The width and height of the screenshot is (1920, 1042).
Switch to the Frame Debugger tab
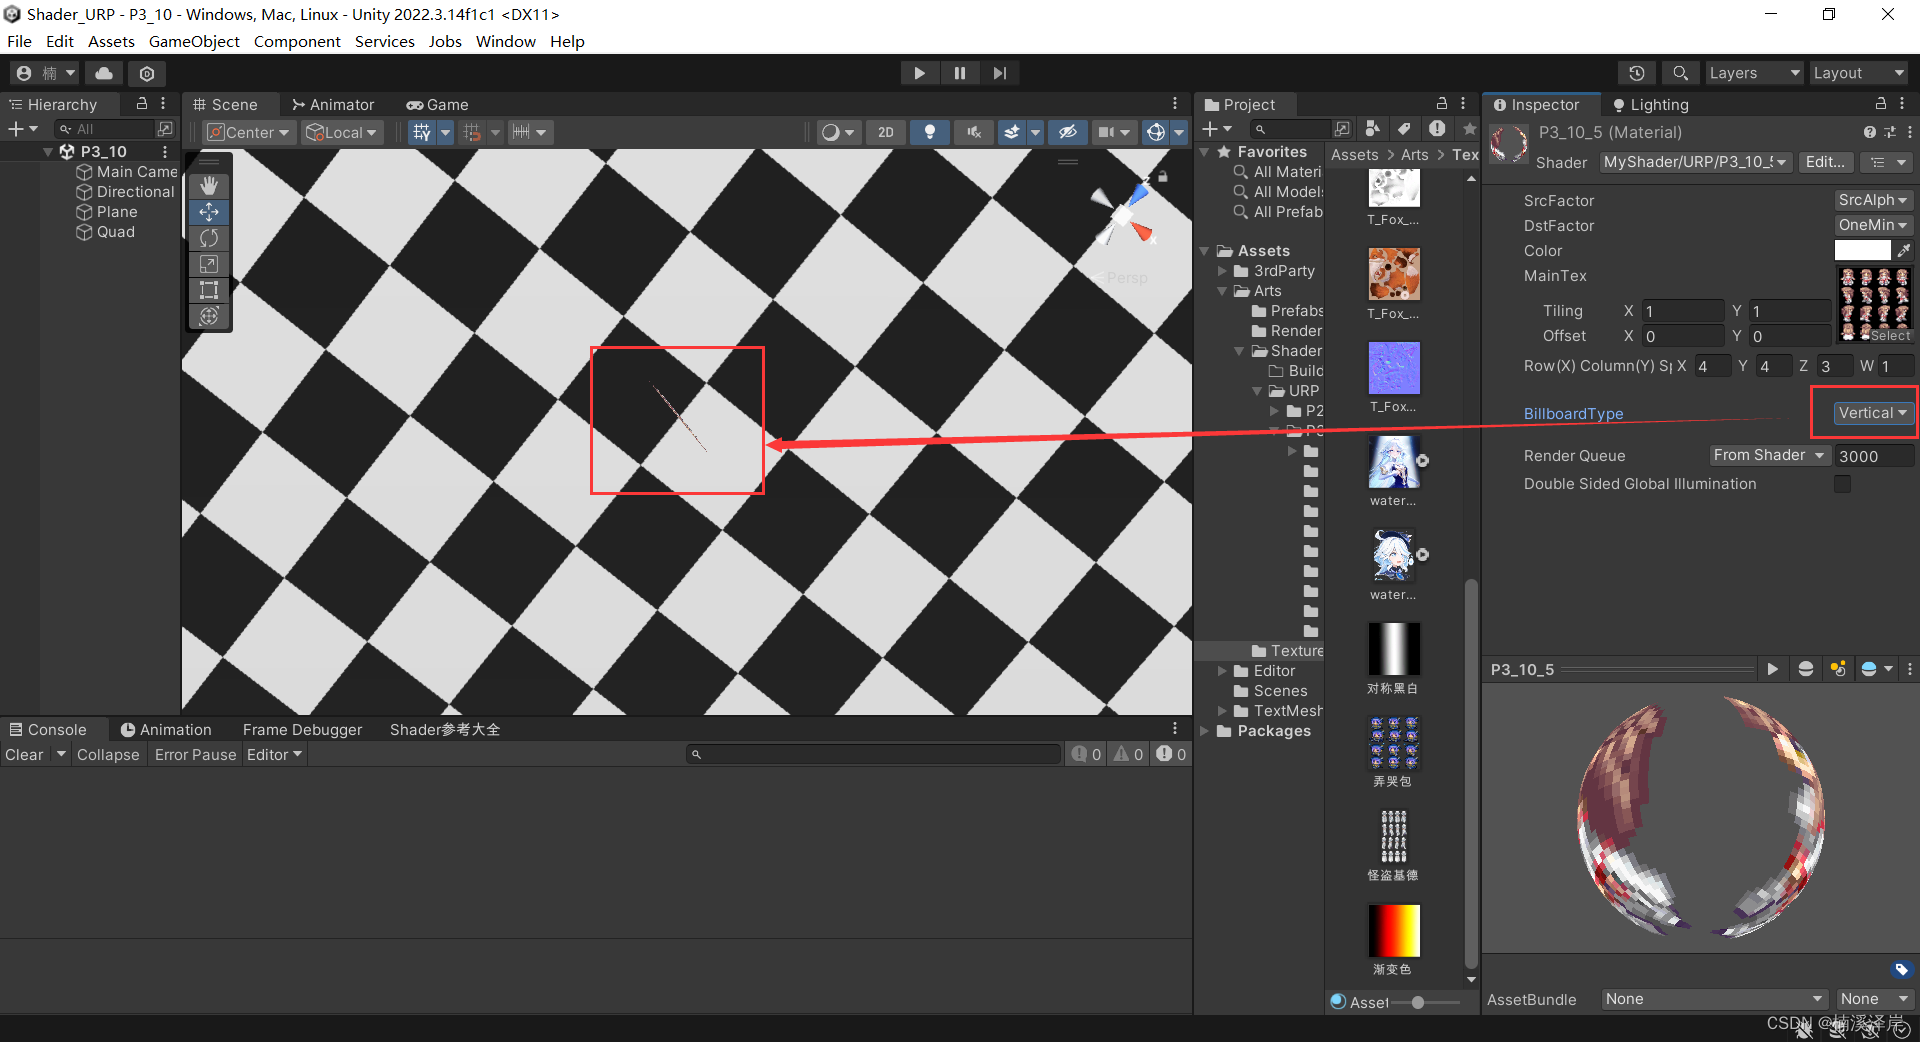pyautogui.click(x=302, y=729)
